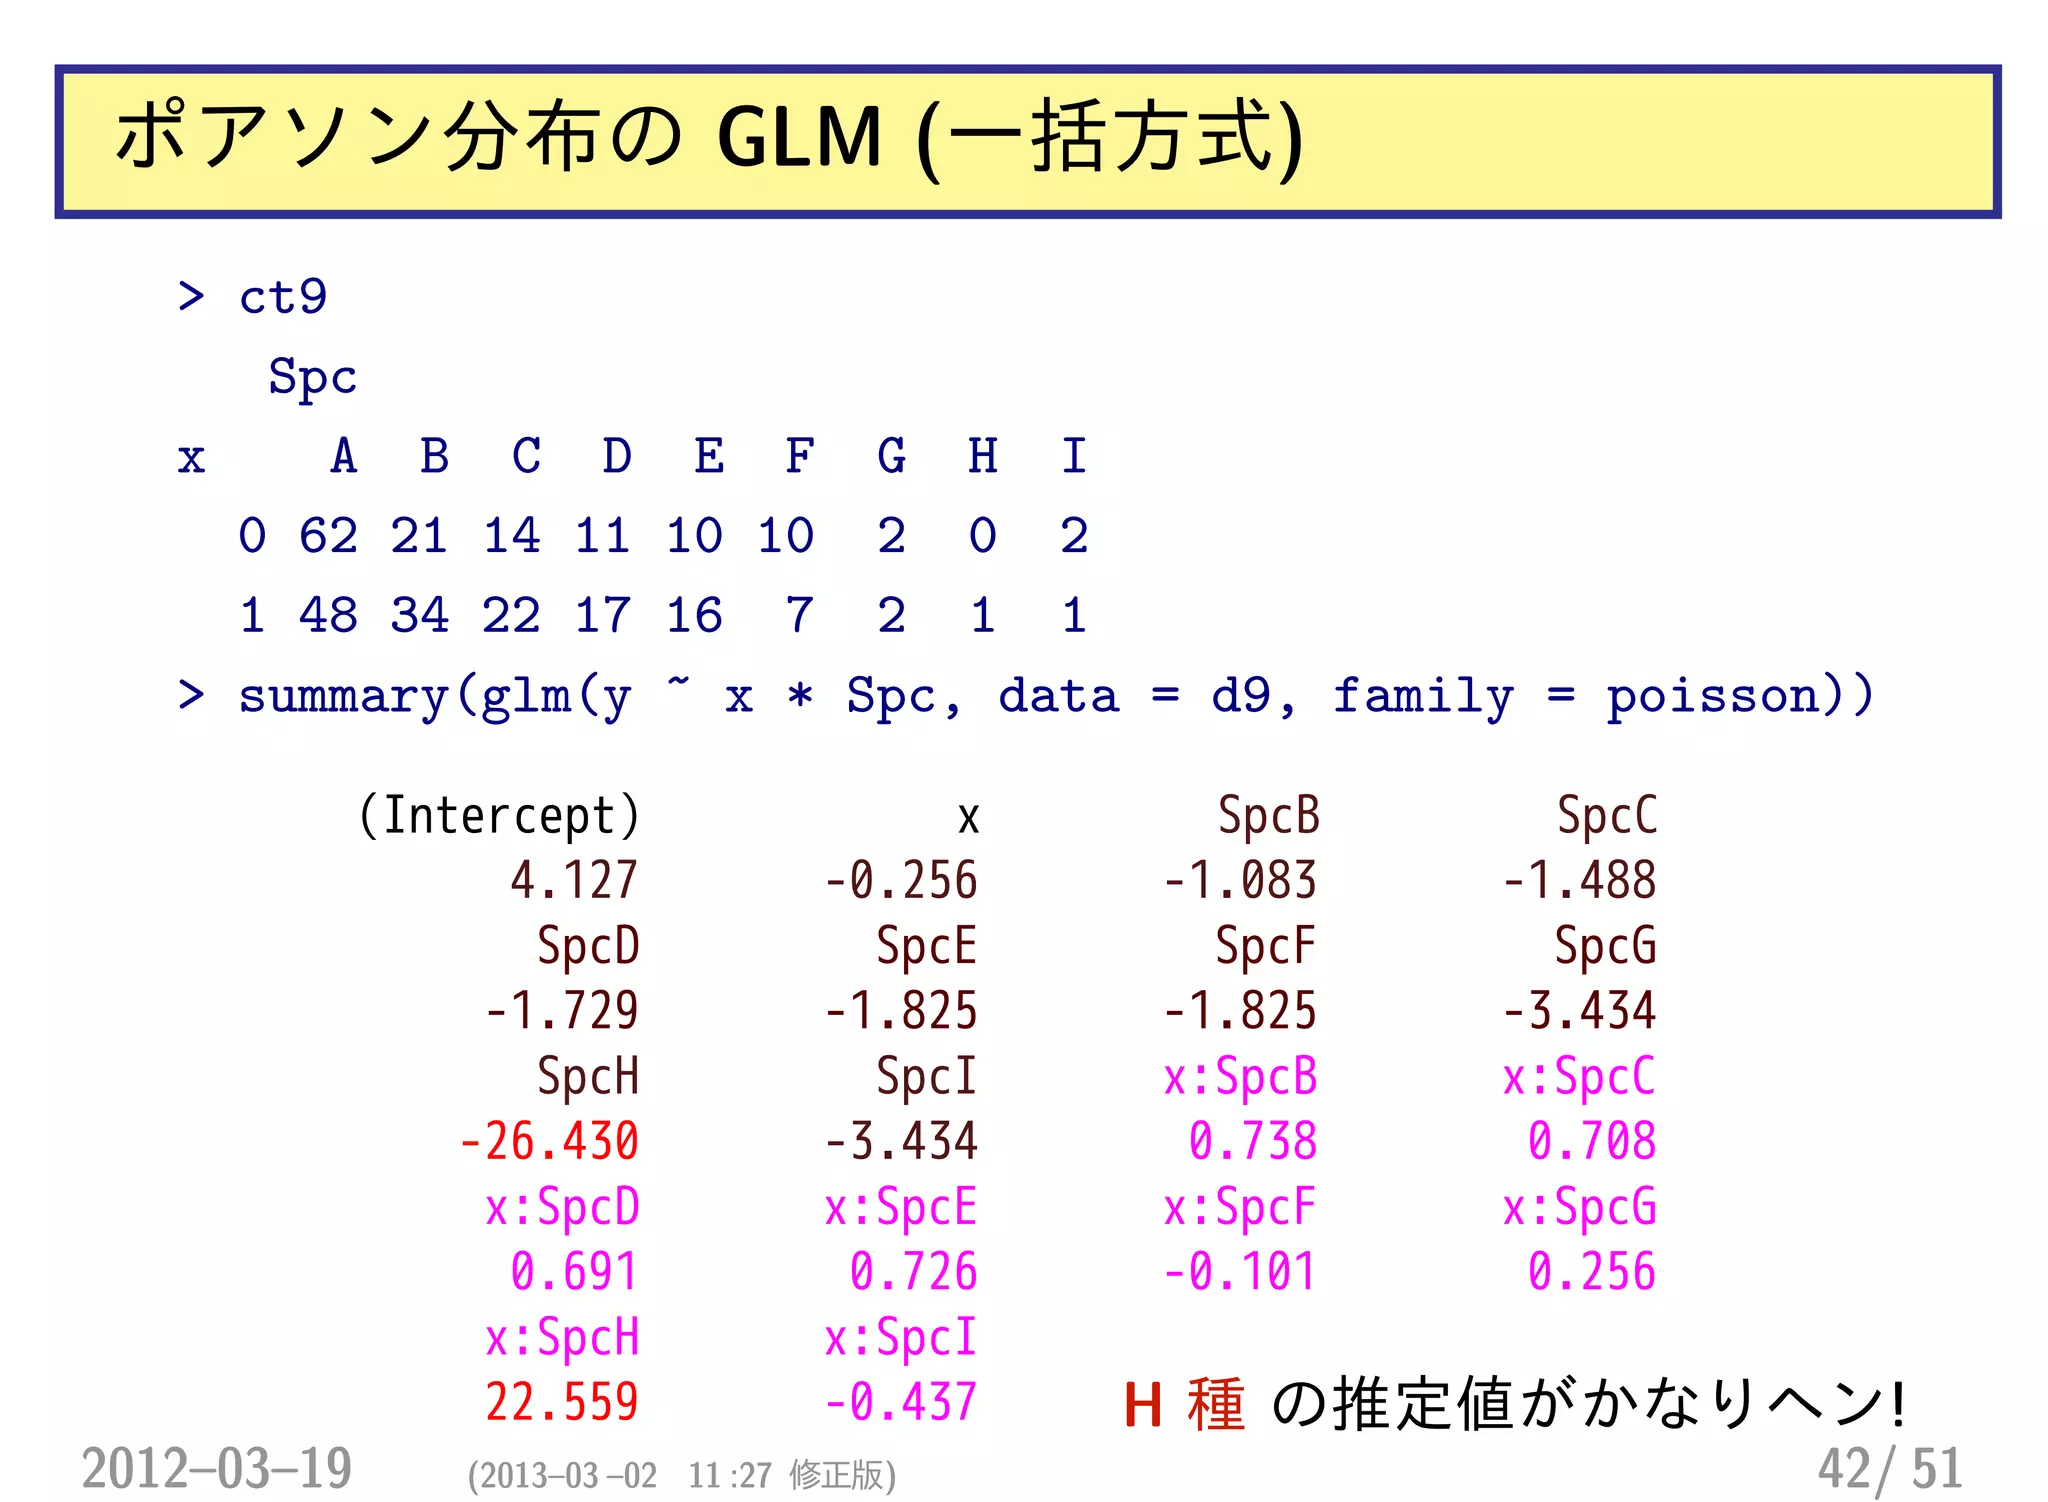The height and width of the screenshot is (1502, 2048).
Task: Click the magenta 'x:SpcH' label
Action: coord(562,1338)
